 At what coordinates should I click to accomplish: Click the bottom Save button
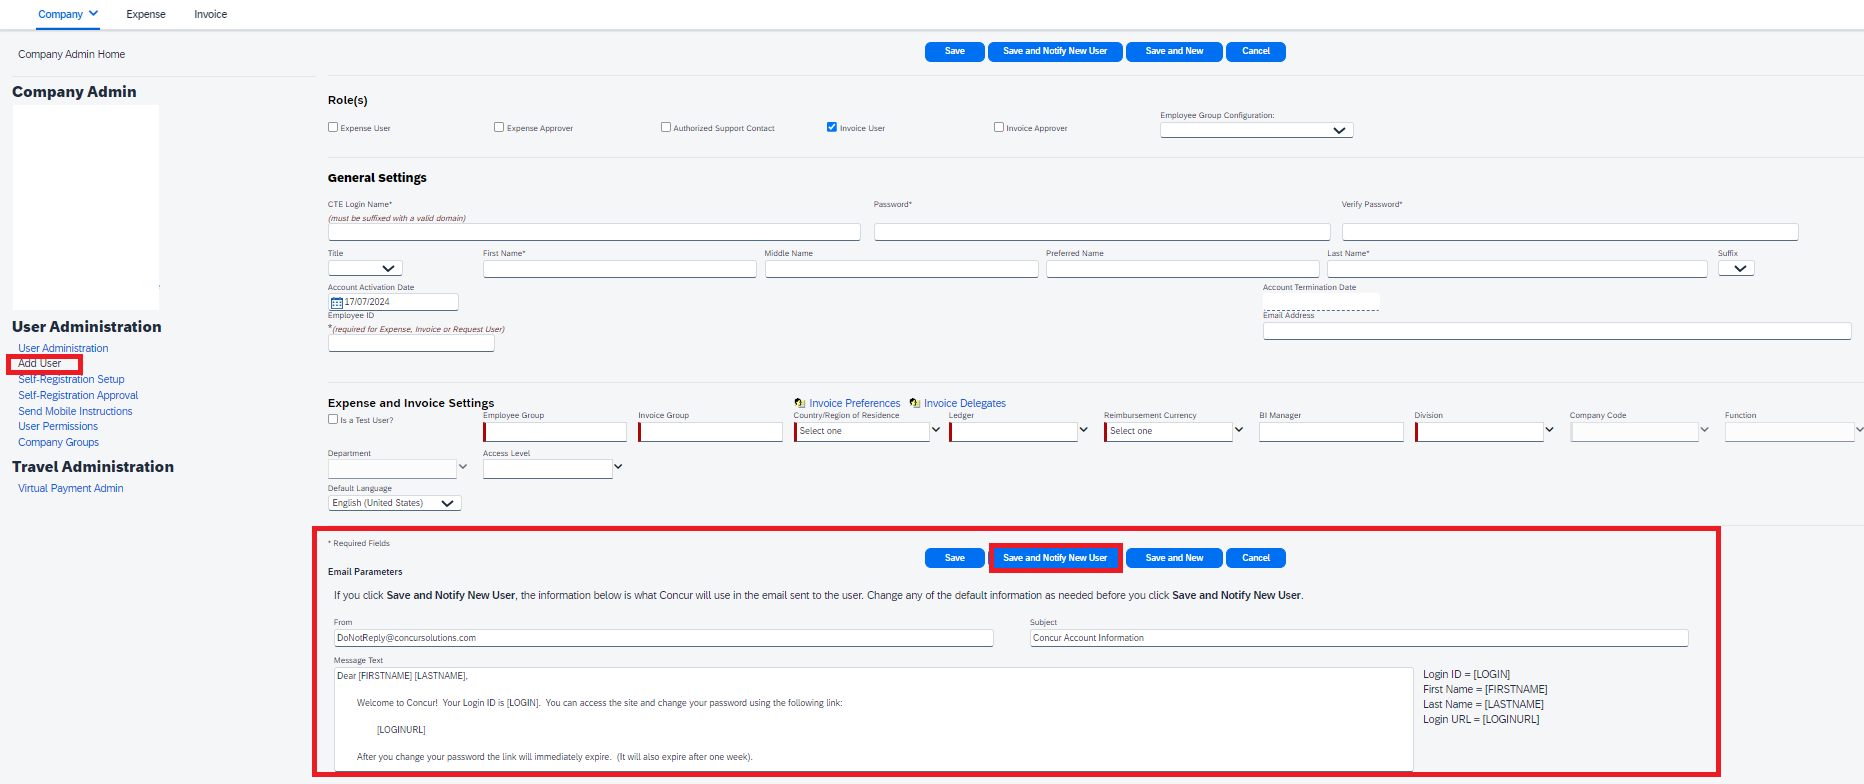pyautogui.click(x=955, y=558)
